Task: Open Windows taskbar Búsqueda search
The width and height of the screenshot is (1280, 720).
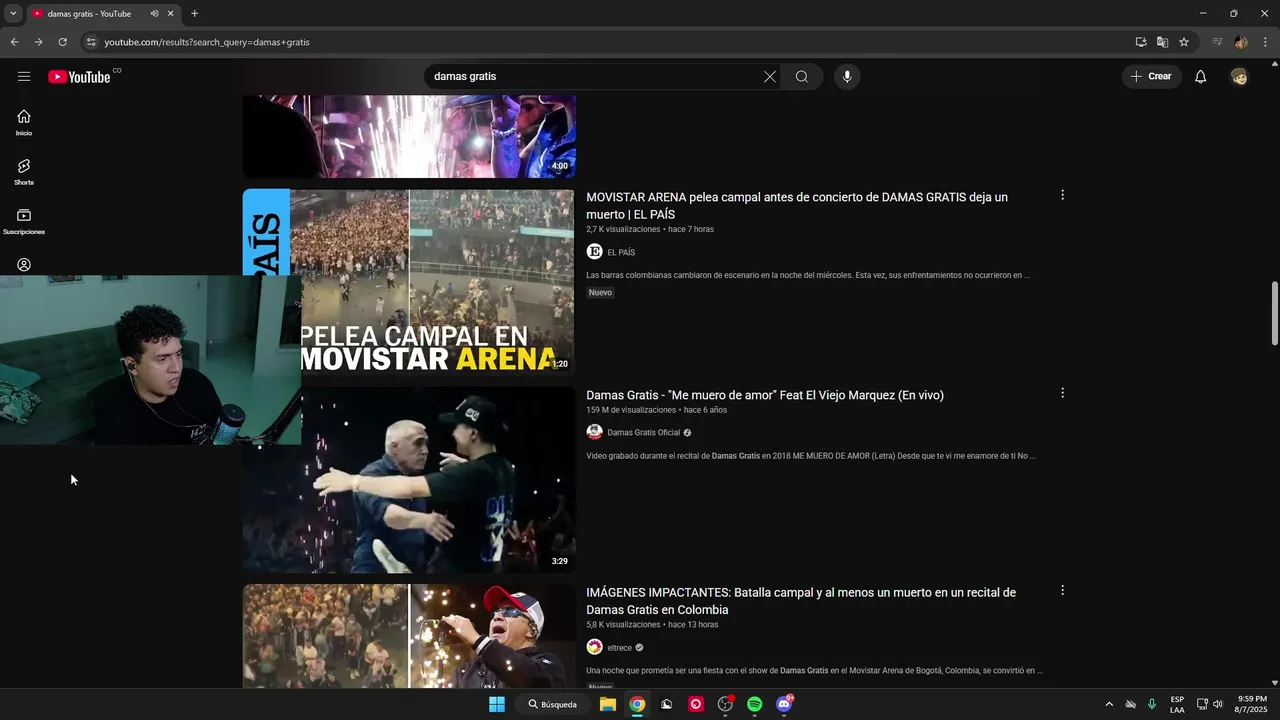Action: click(x=553, y=704)
